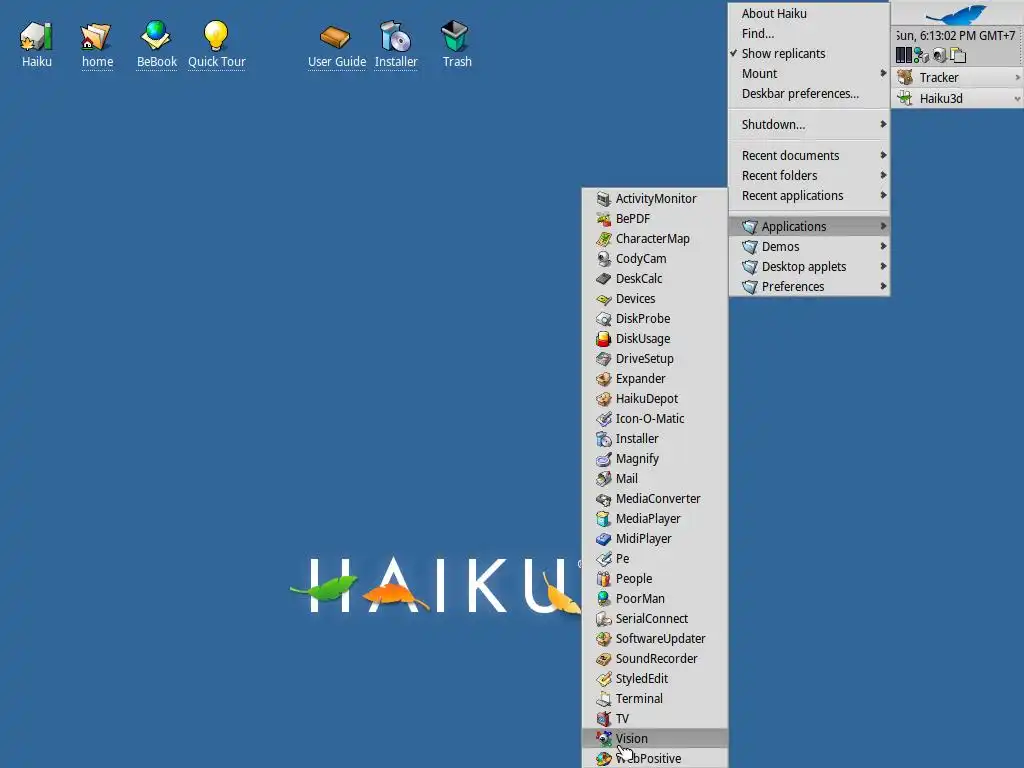
Task: Launch Installer from the Applications submenu
Action: [655, 439]
